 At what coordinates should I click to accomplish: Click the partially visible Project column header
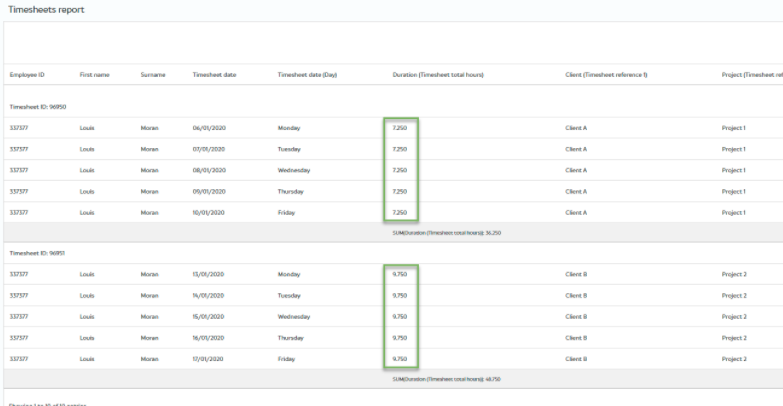[751, 75]
